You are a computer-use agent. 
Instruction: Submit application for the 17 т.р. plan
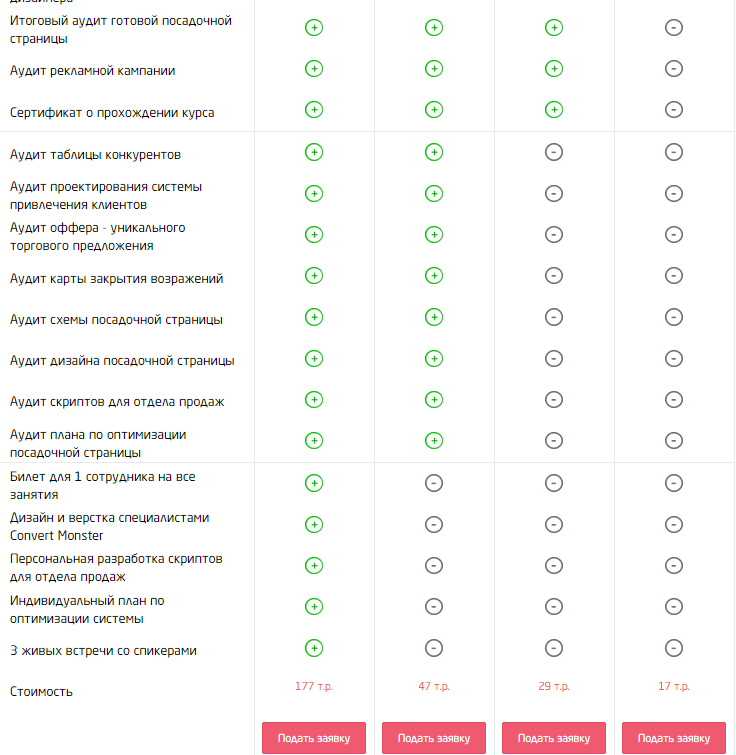click(674, 738)
